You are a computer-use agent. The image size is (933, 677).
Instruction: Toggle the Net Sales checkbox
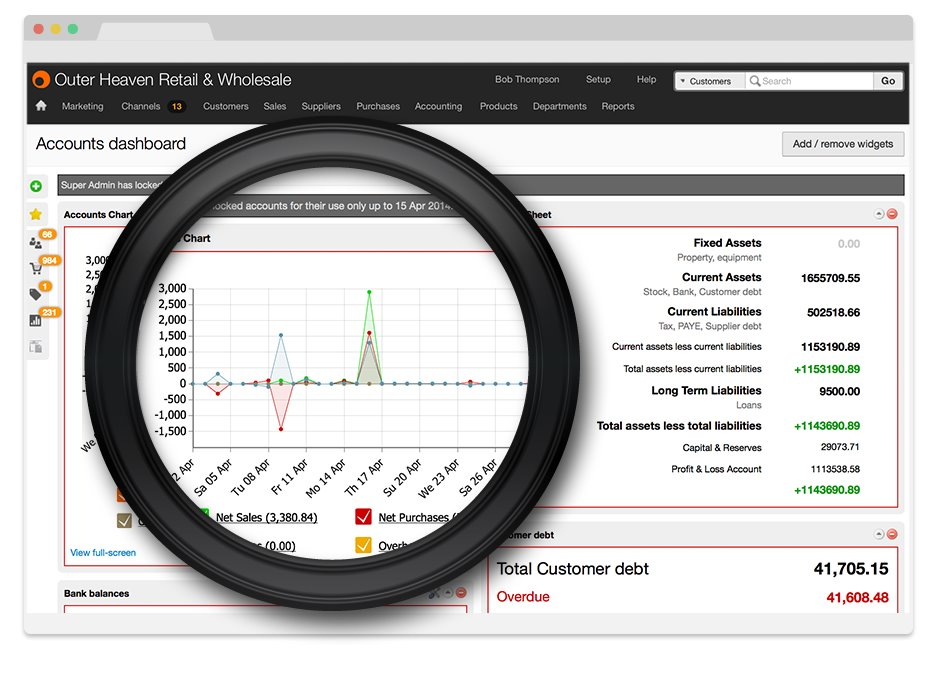tap(203, 517)
